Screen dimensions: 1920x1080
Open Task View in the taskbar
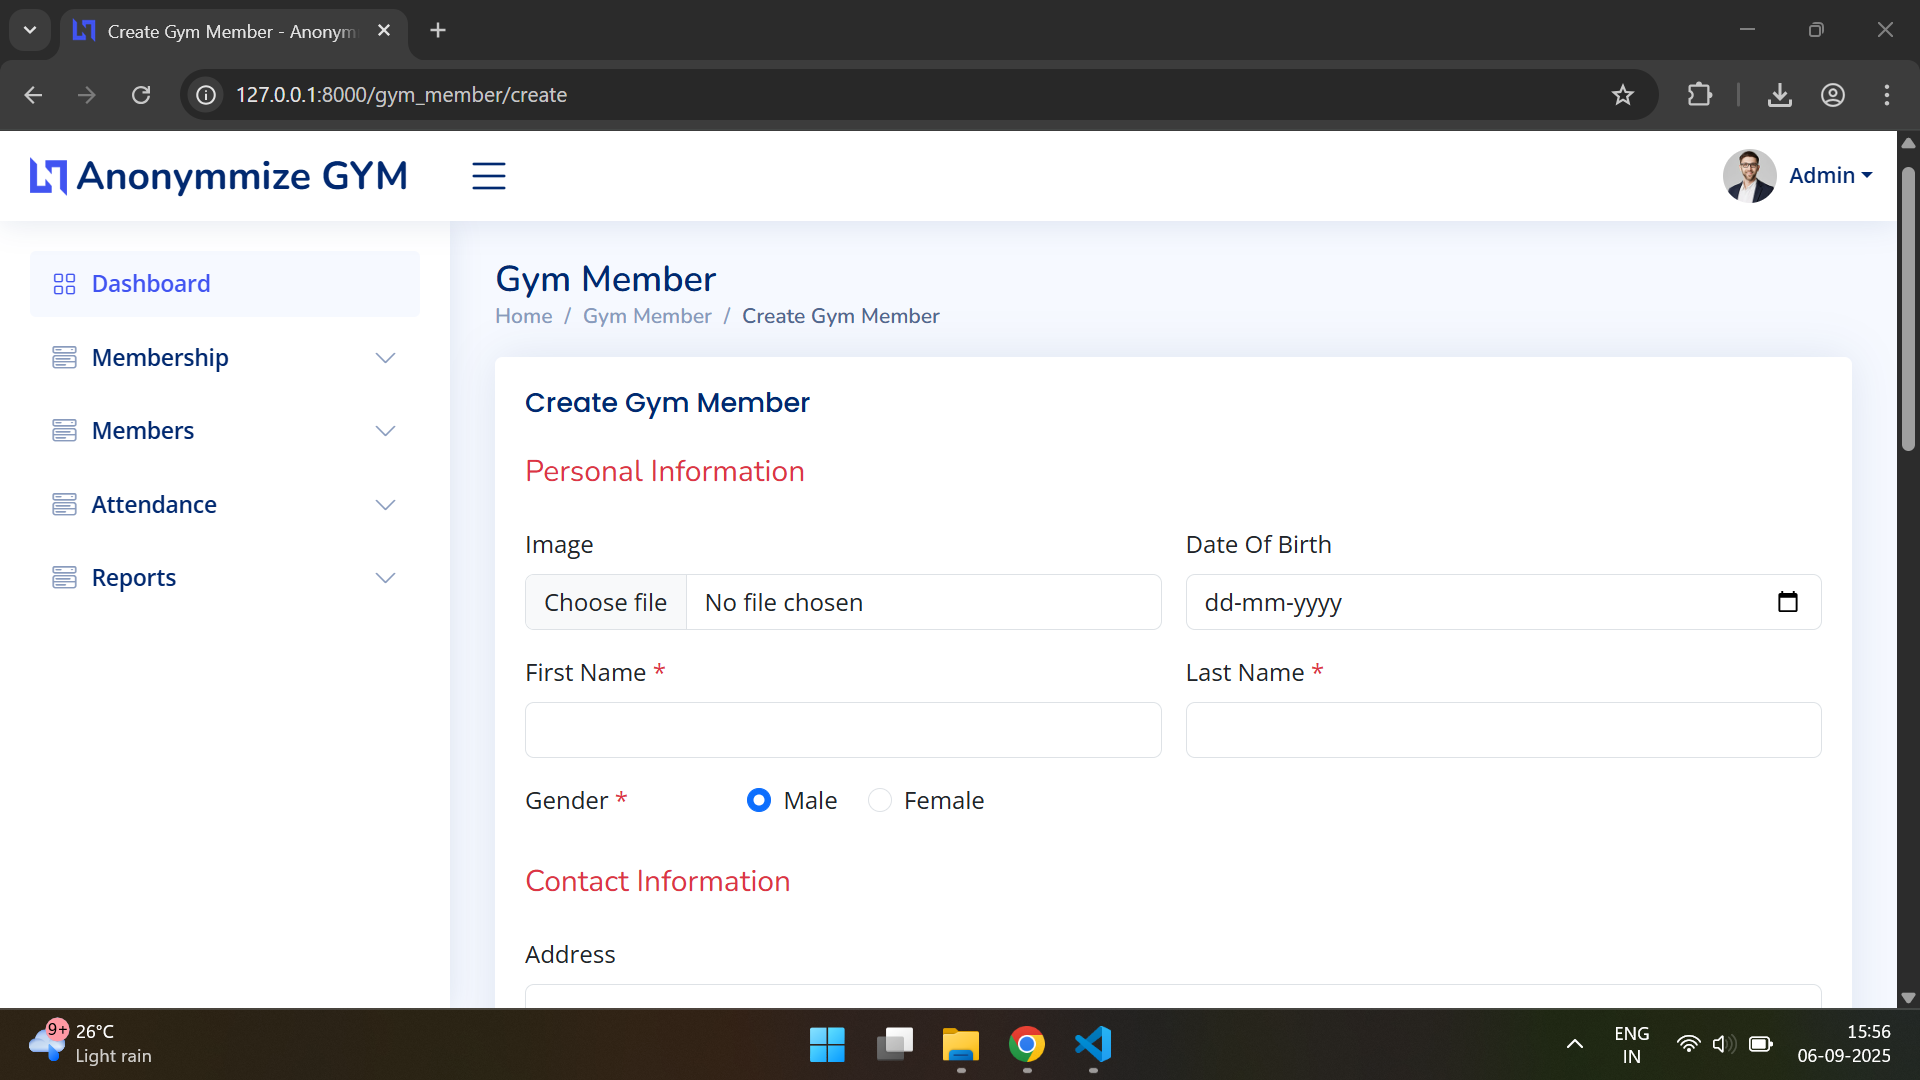[894, 1045]
